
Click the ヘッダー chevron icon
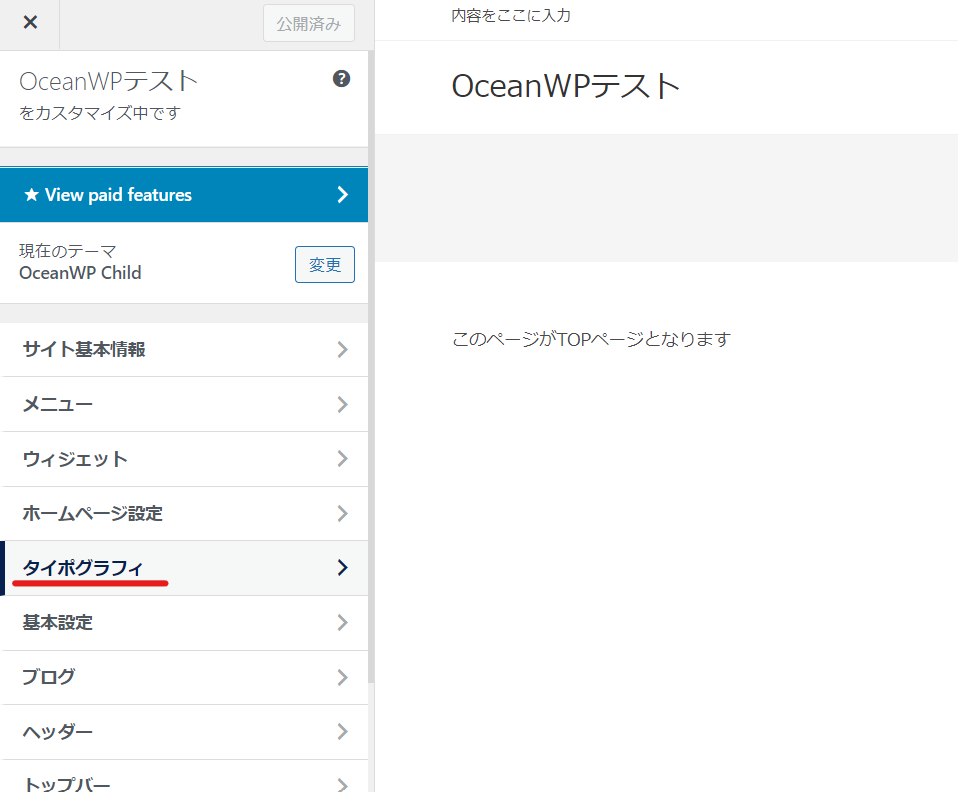tap(343, 732)
